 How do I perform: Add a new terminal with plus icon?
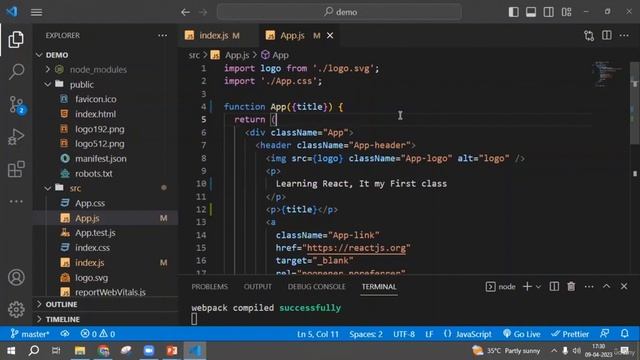pyautogui.click(x=527, y=287)
